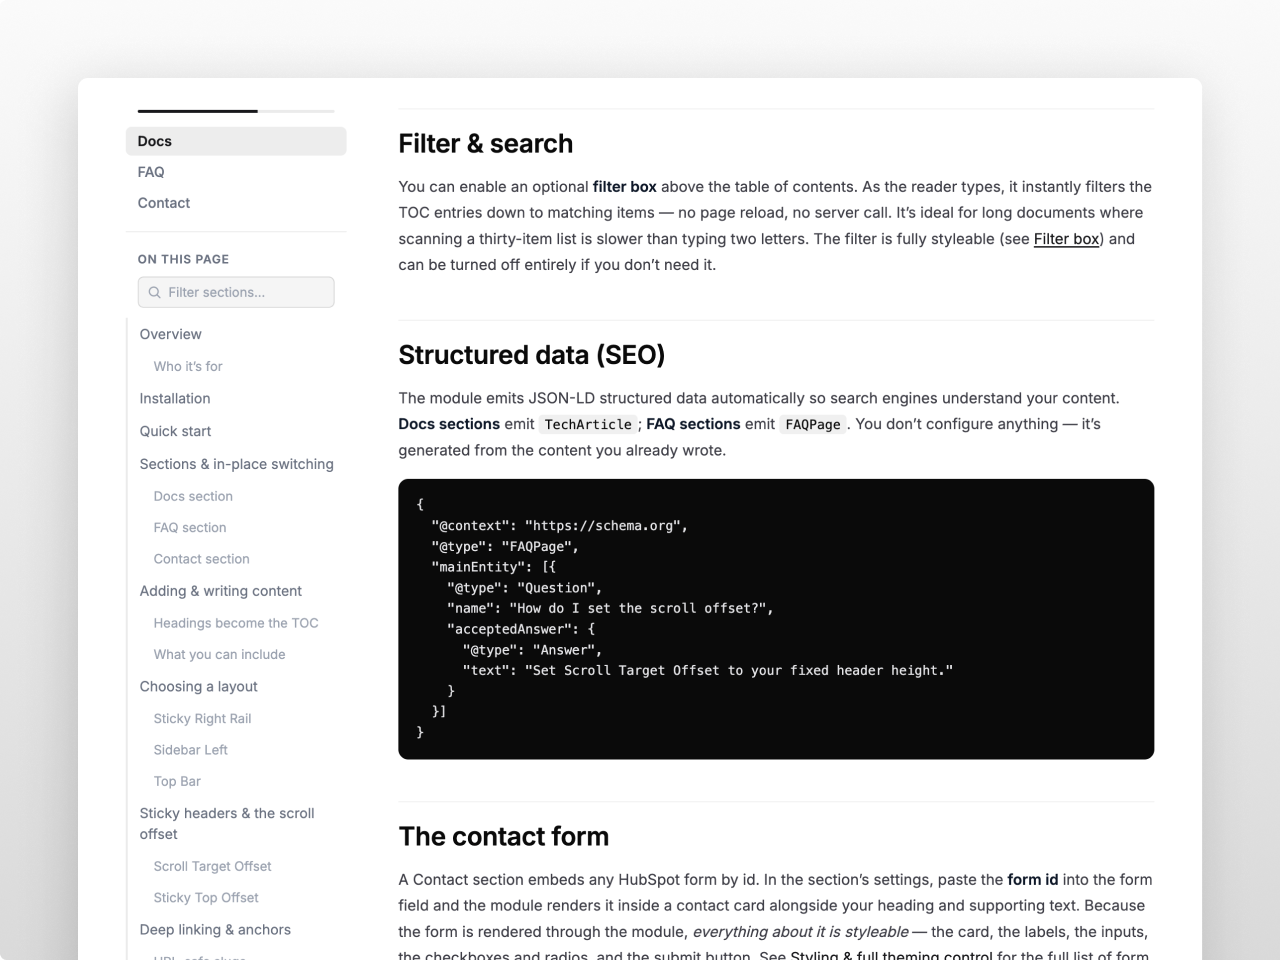Jump to Docs section sub-entry
Screen dimensions: 1280x960
point(193,496)
